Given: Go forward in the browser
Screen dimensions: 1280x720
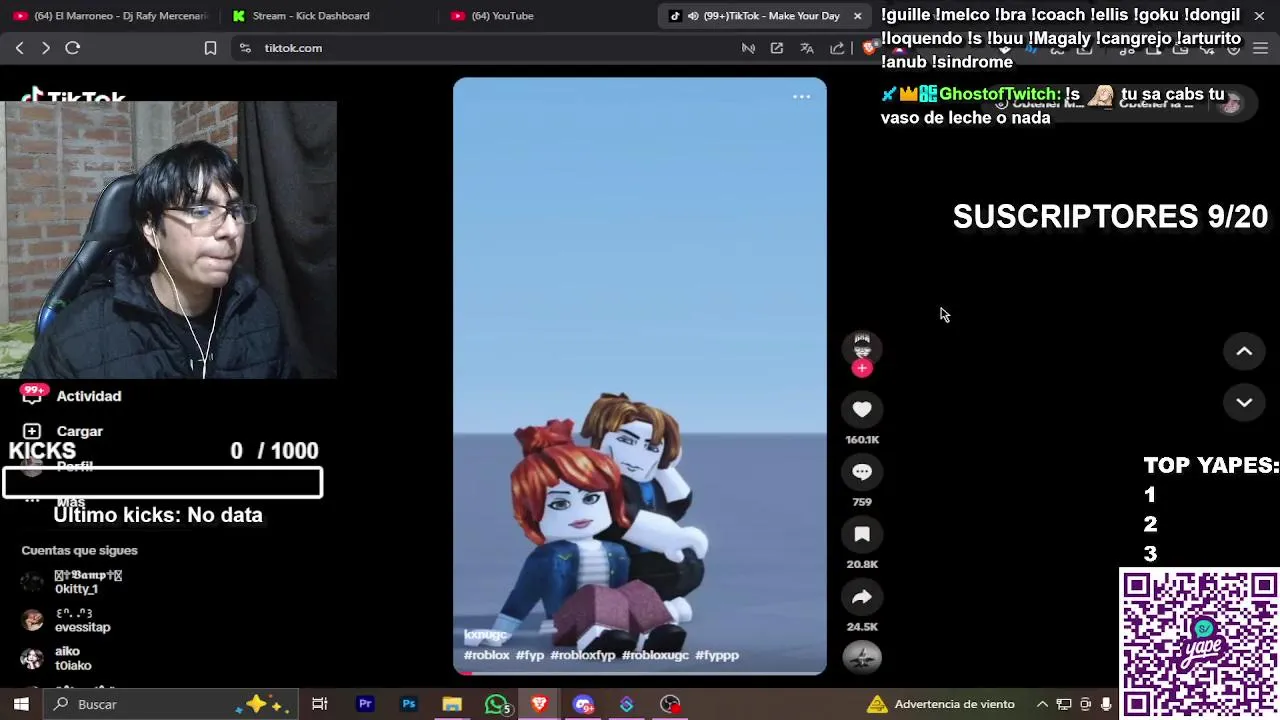Looking at the screenshot, I should tap(45, 48).
